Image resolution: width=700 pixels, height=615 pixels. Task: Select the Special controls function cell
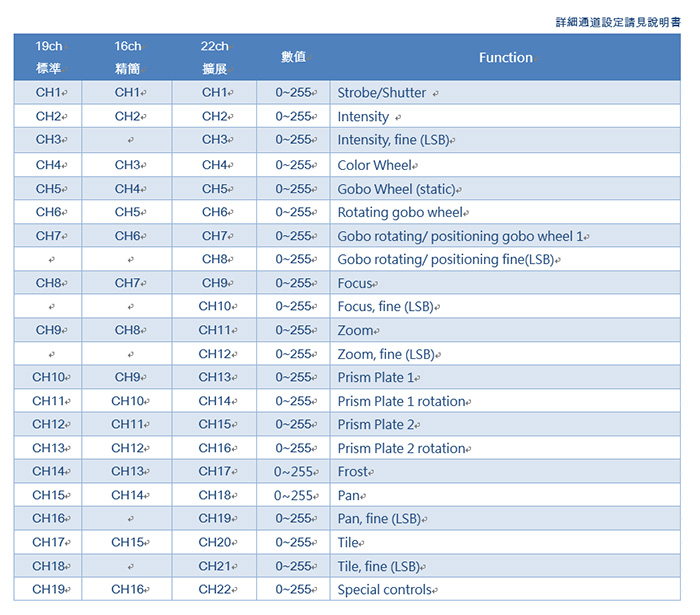385,590
